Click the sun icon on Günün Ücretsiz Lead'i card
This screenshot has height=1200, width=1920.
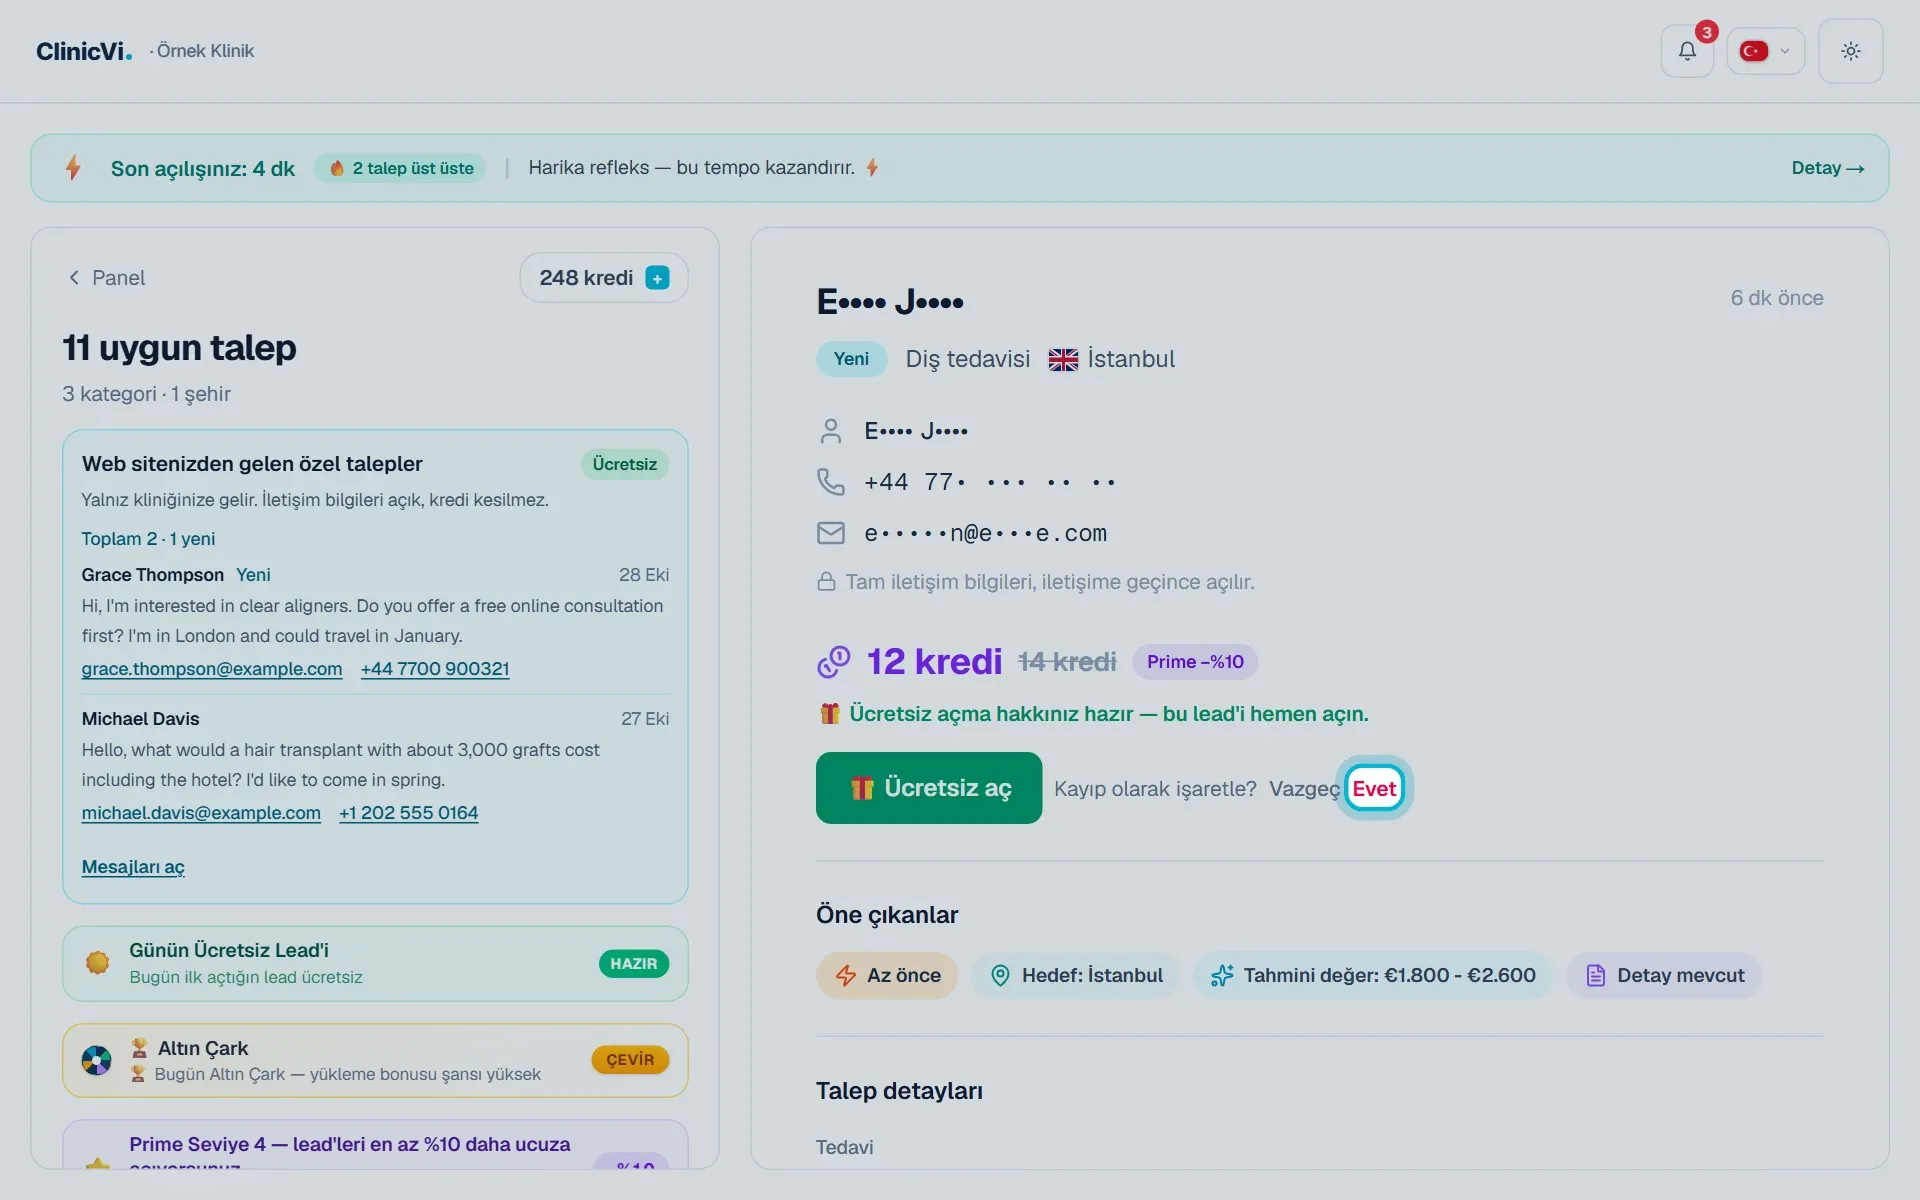[x=97, y=963]
